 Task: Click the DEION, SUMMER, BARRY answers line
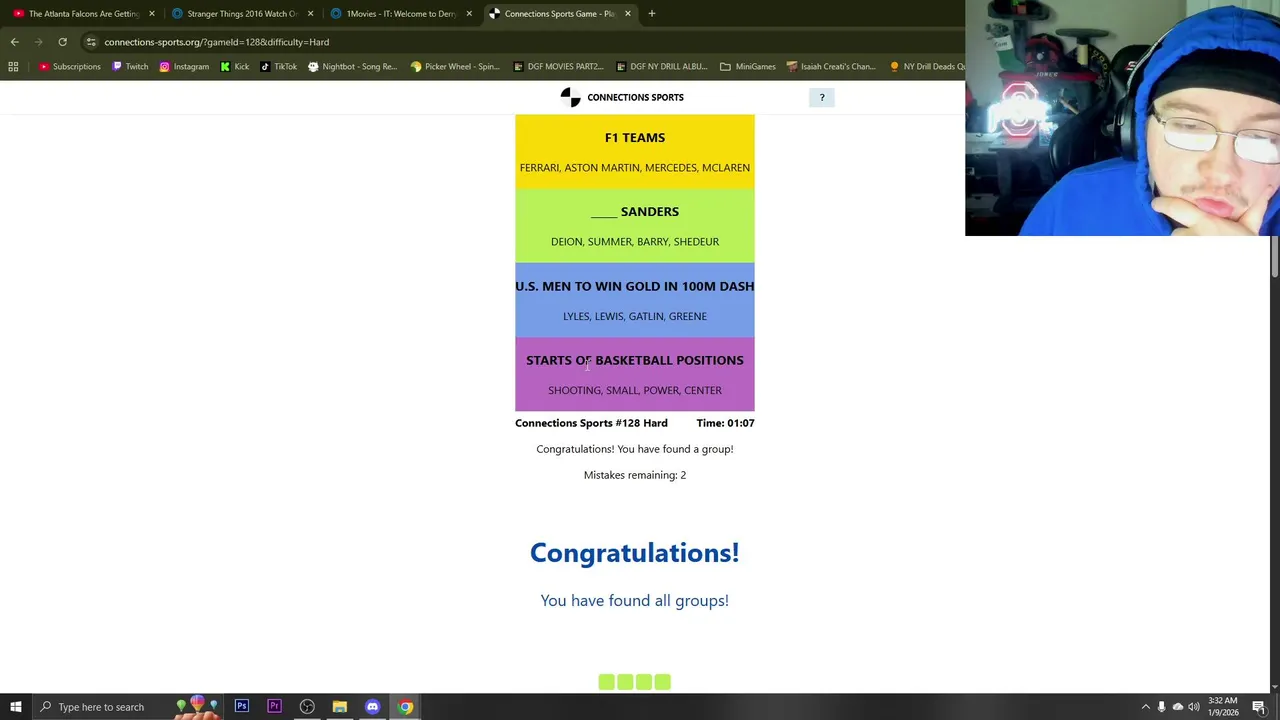pyautogui.click(x=635, y=241)
